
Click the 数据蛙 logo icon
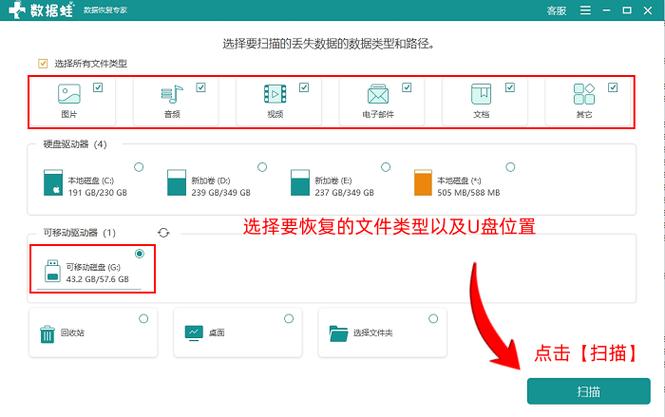tap(17, 10)
